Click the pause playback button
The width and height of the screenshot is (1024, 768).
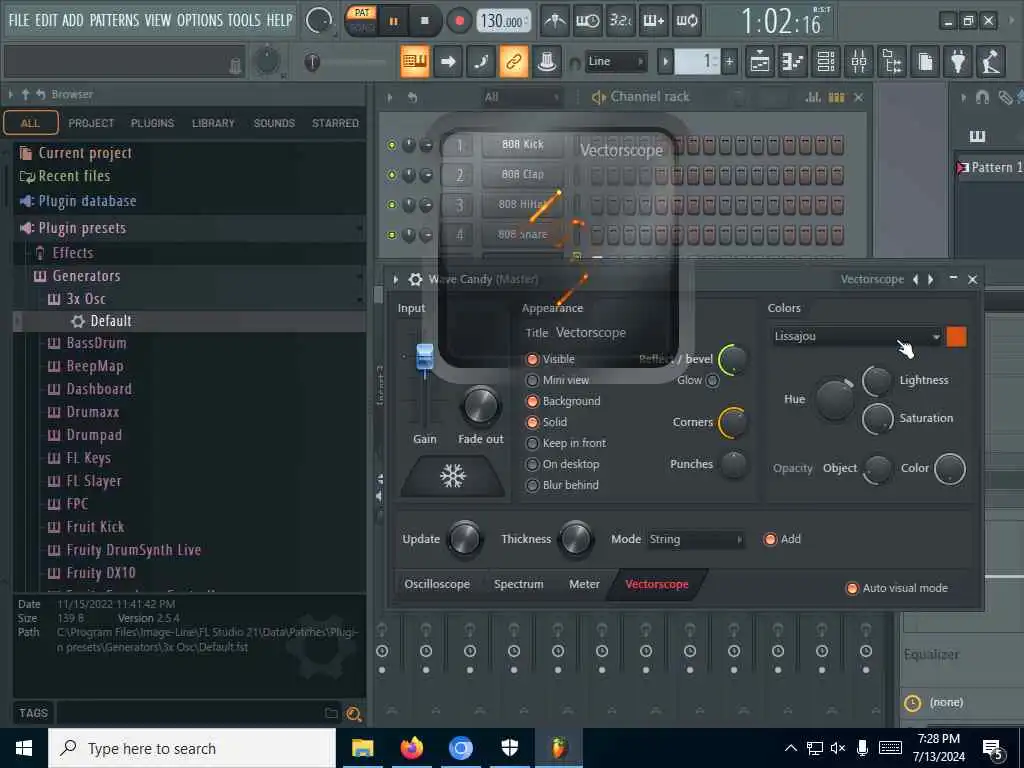(393, 21)
